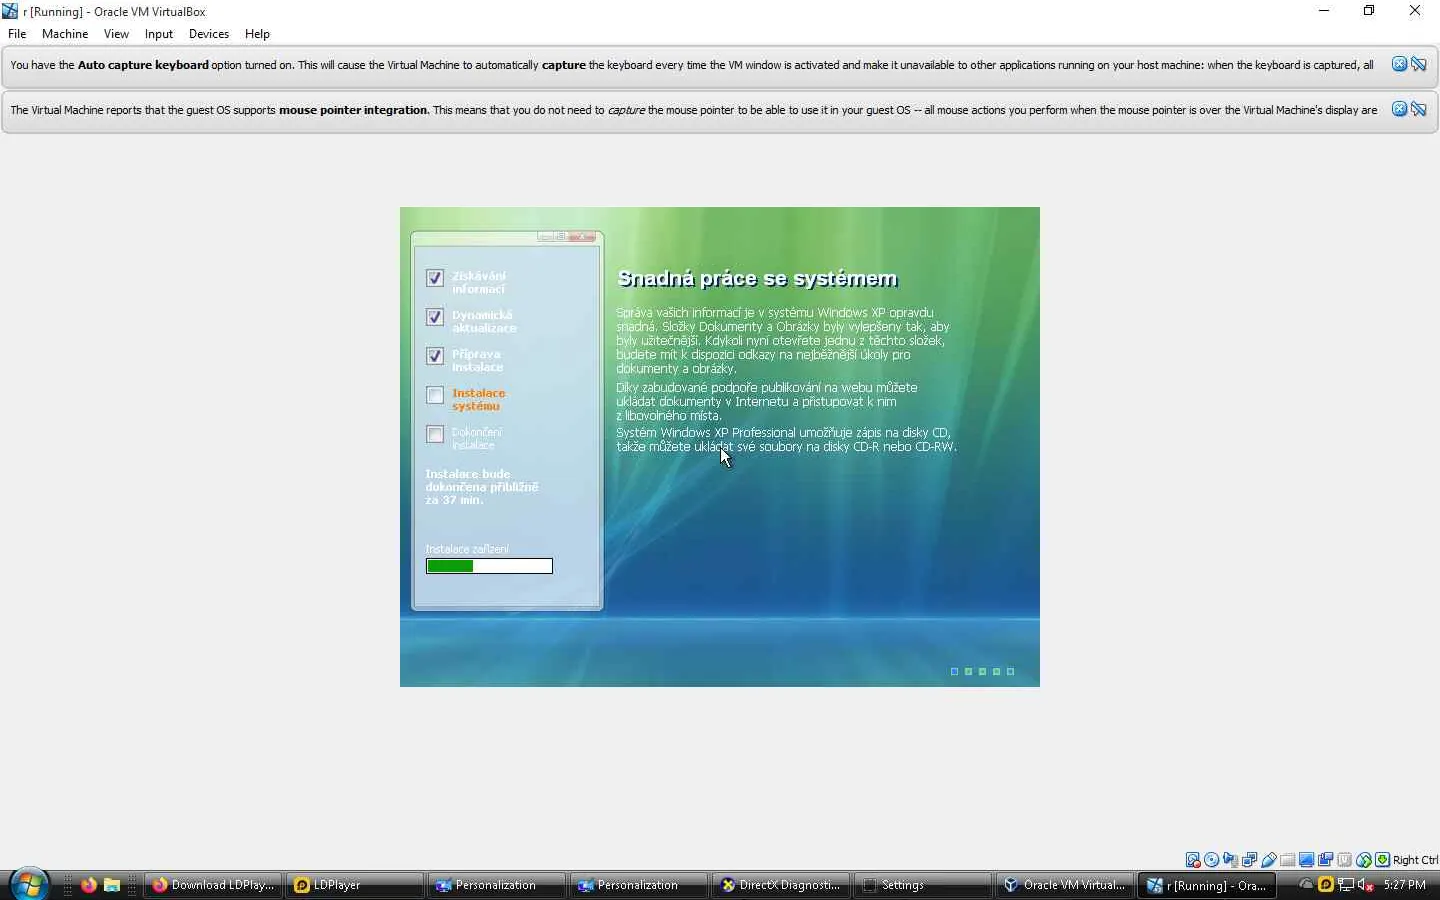Click the recording status icon
Screen dimensions: 1440x900
point(1326,860)
